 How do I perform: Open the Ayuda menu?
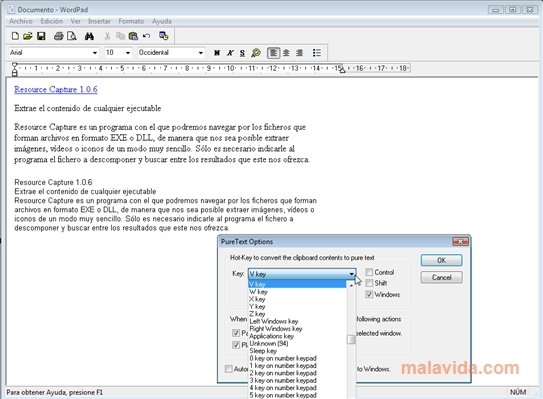162,21
